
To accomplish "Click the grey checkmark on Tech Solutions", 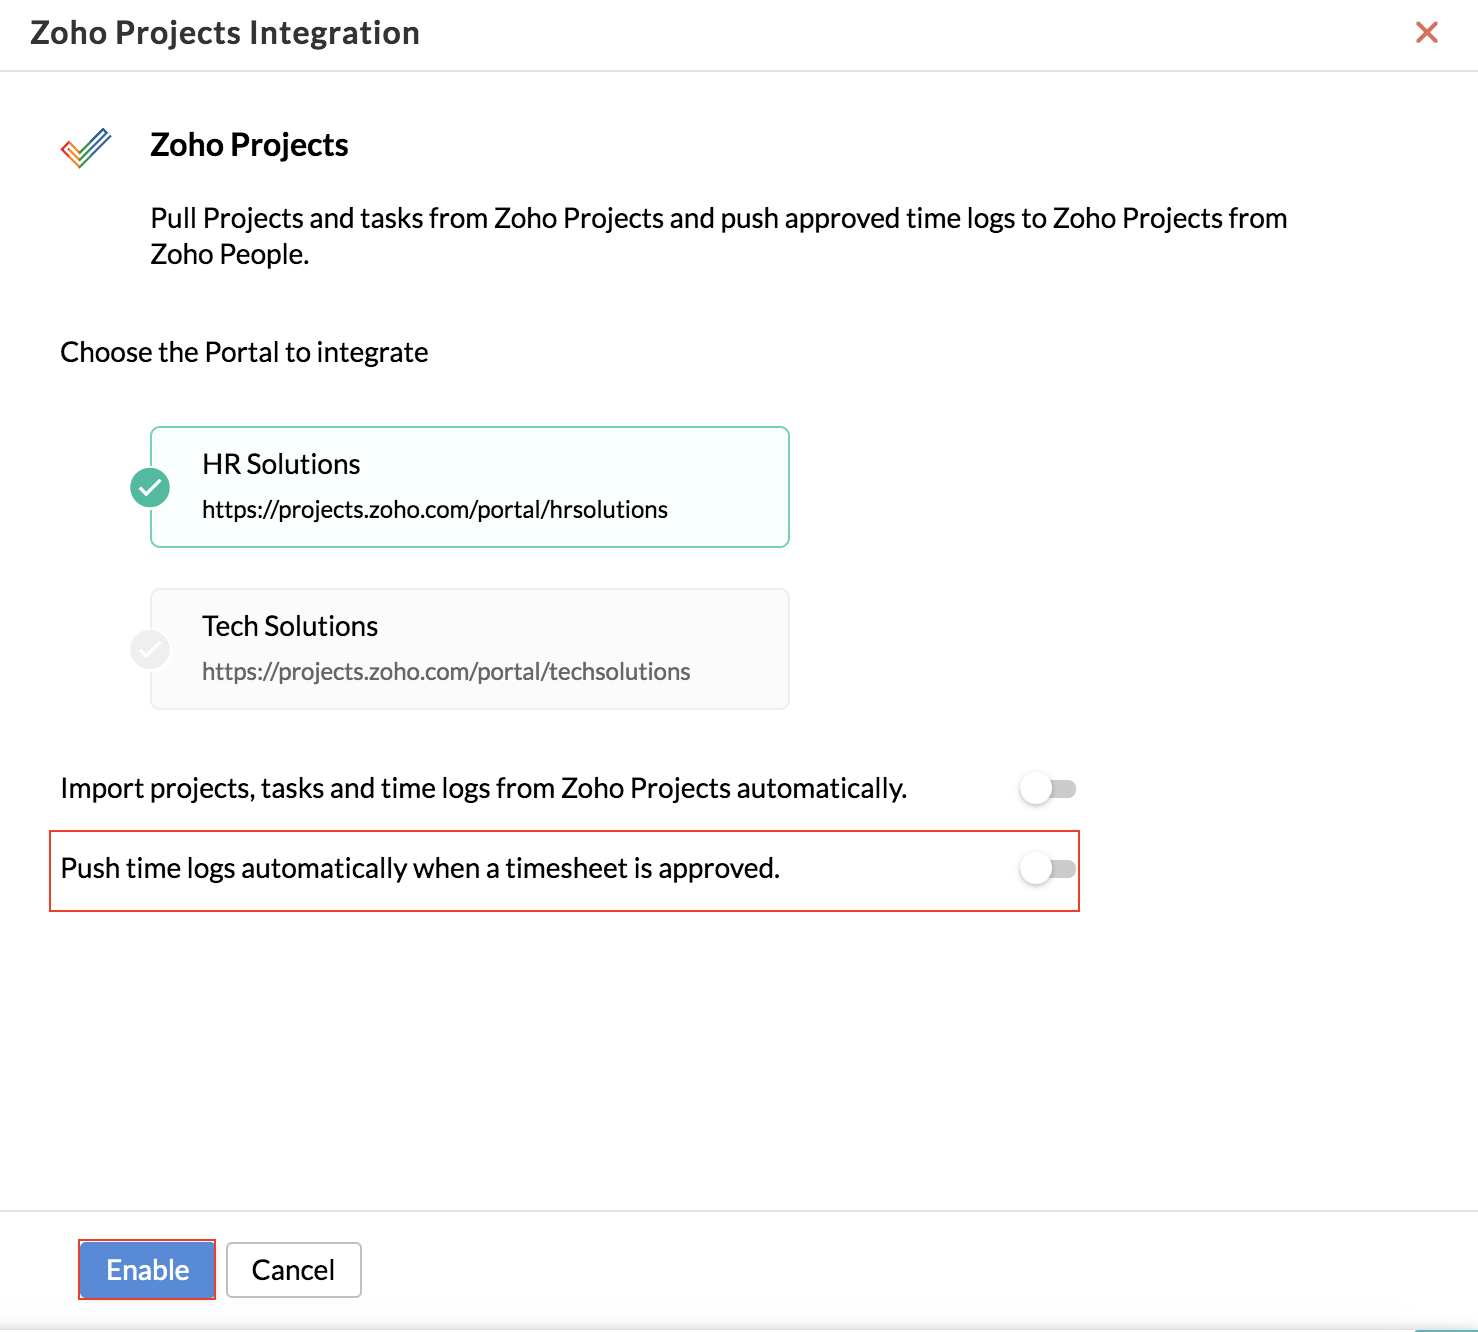I will pos(150,650).
